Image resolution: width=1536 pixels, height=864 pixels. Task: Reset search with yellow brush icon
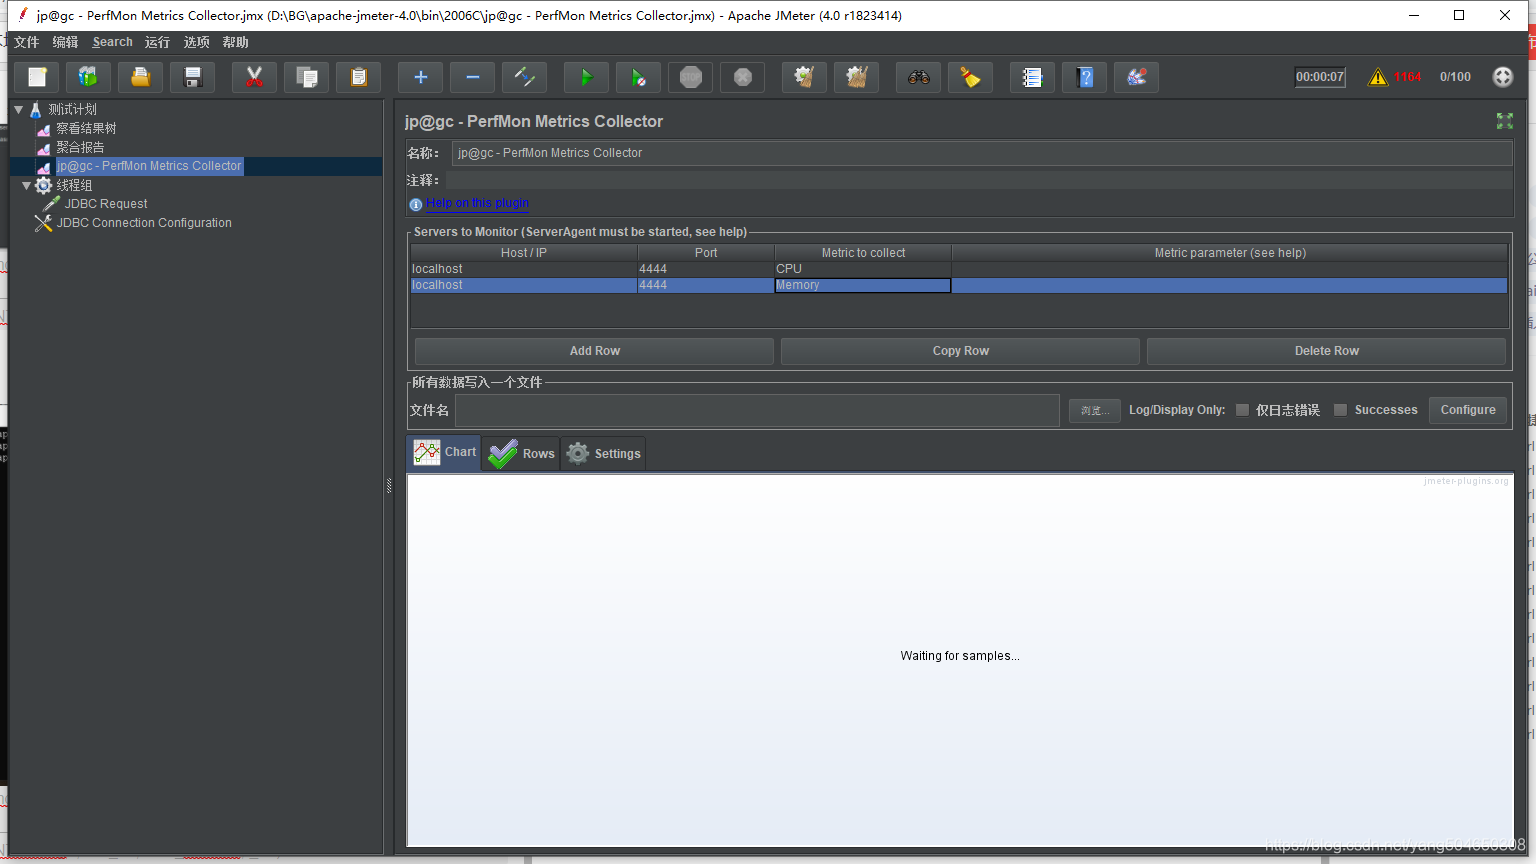click(971, 77)
